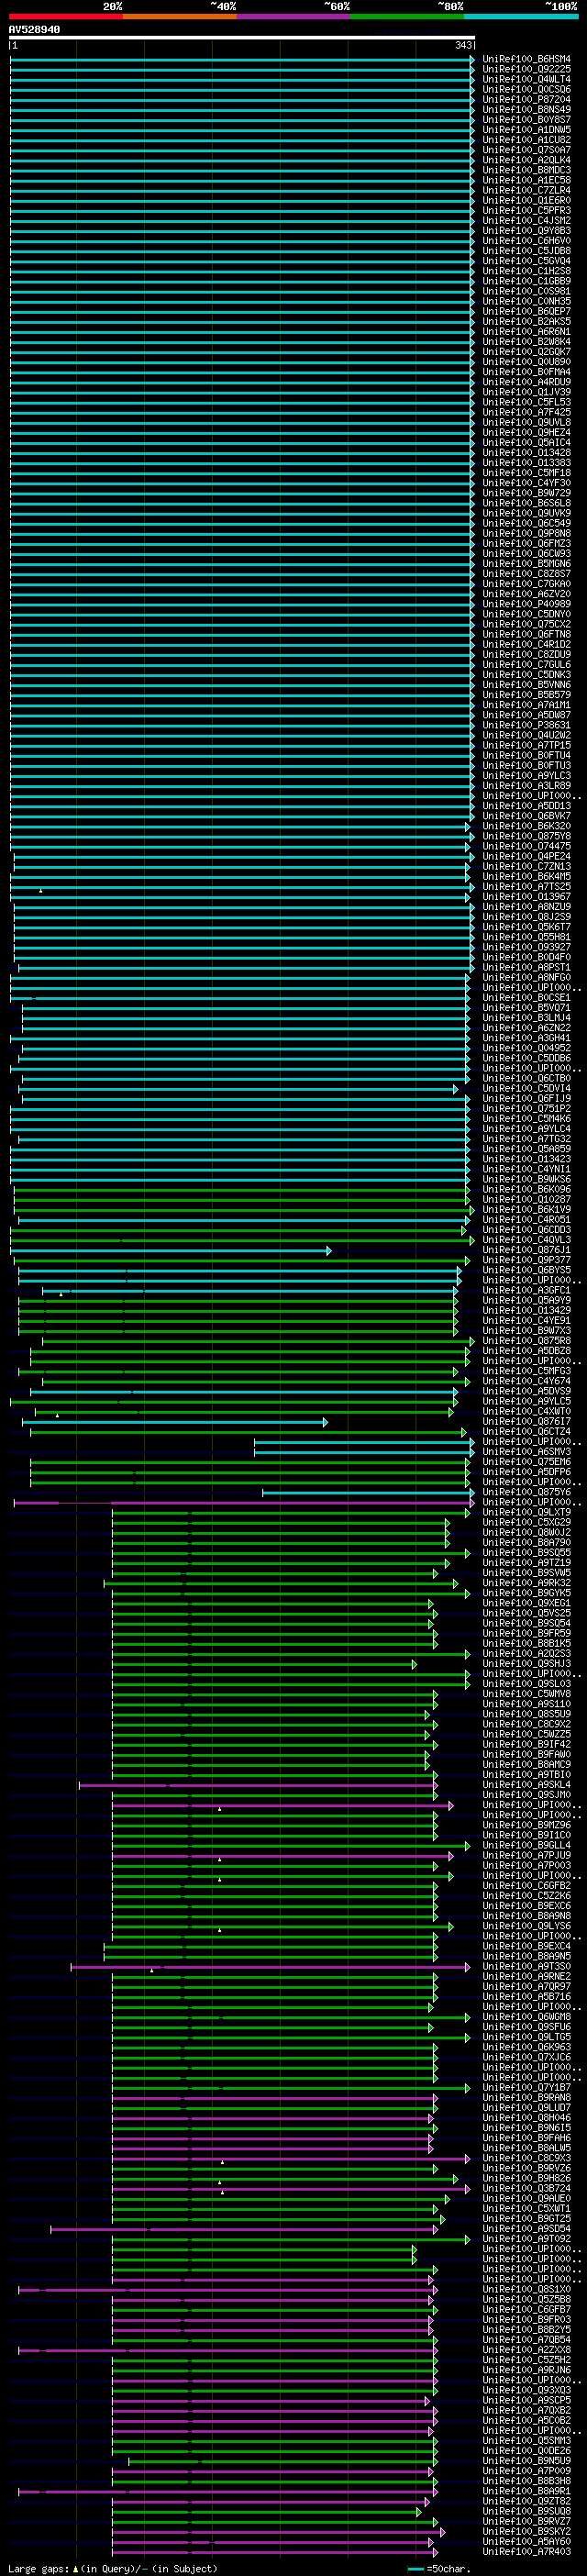Viewport: 587px width, 2576px height.
Task: Select the UniRef100_Q93XQ3 label
Action: (526, 2390)
